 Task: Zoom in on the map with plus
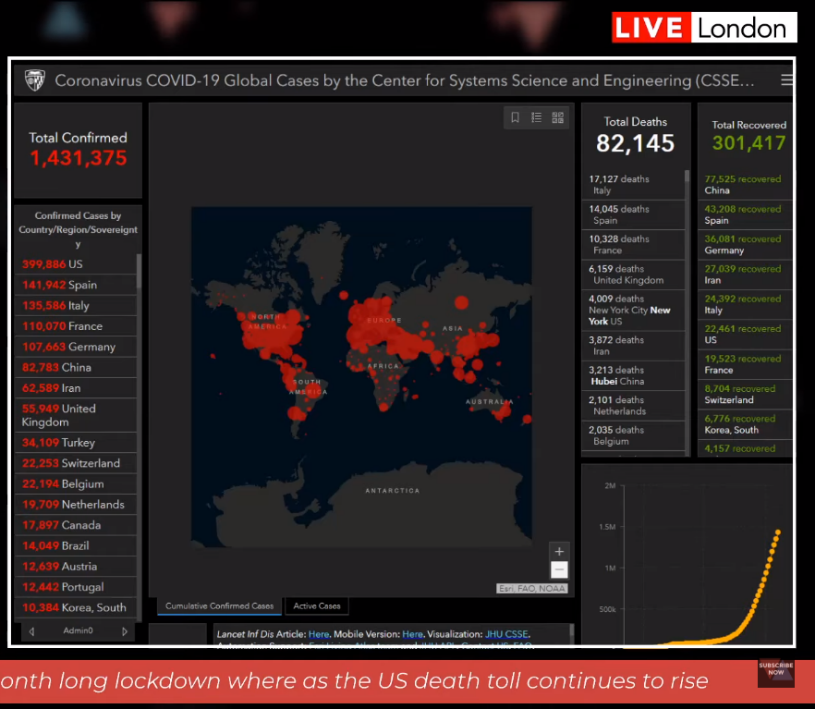(x=559, y=551)
